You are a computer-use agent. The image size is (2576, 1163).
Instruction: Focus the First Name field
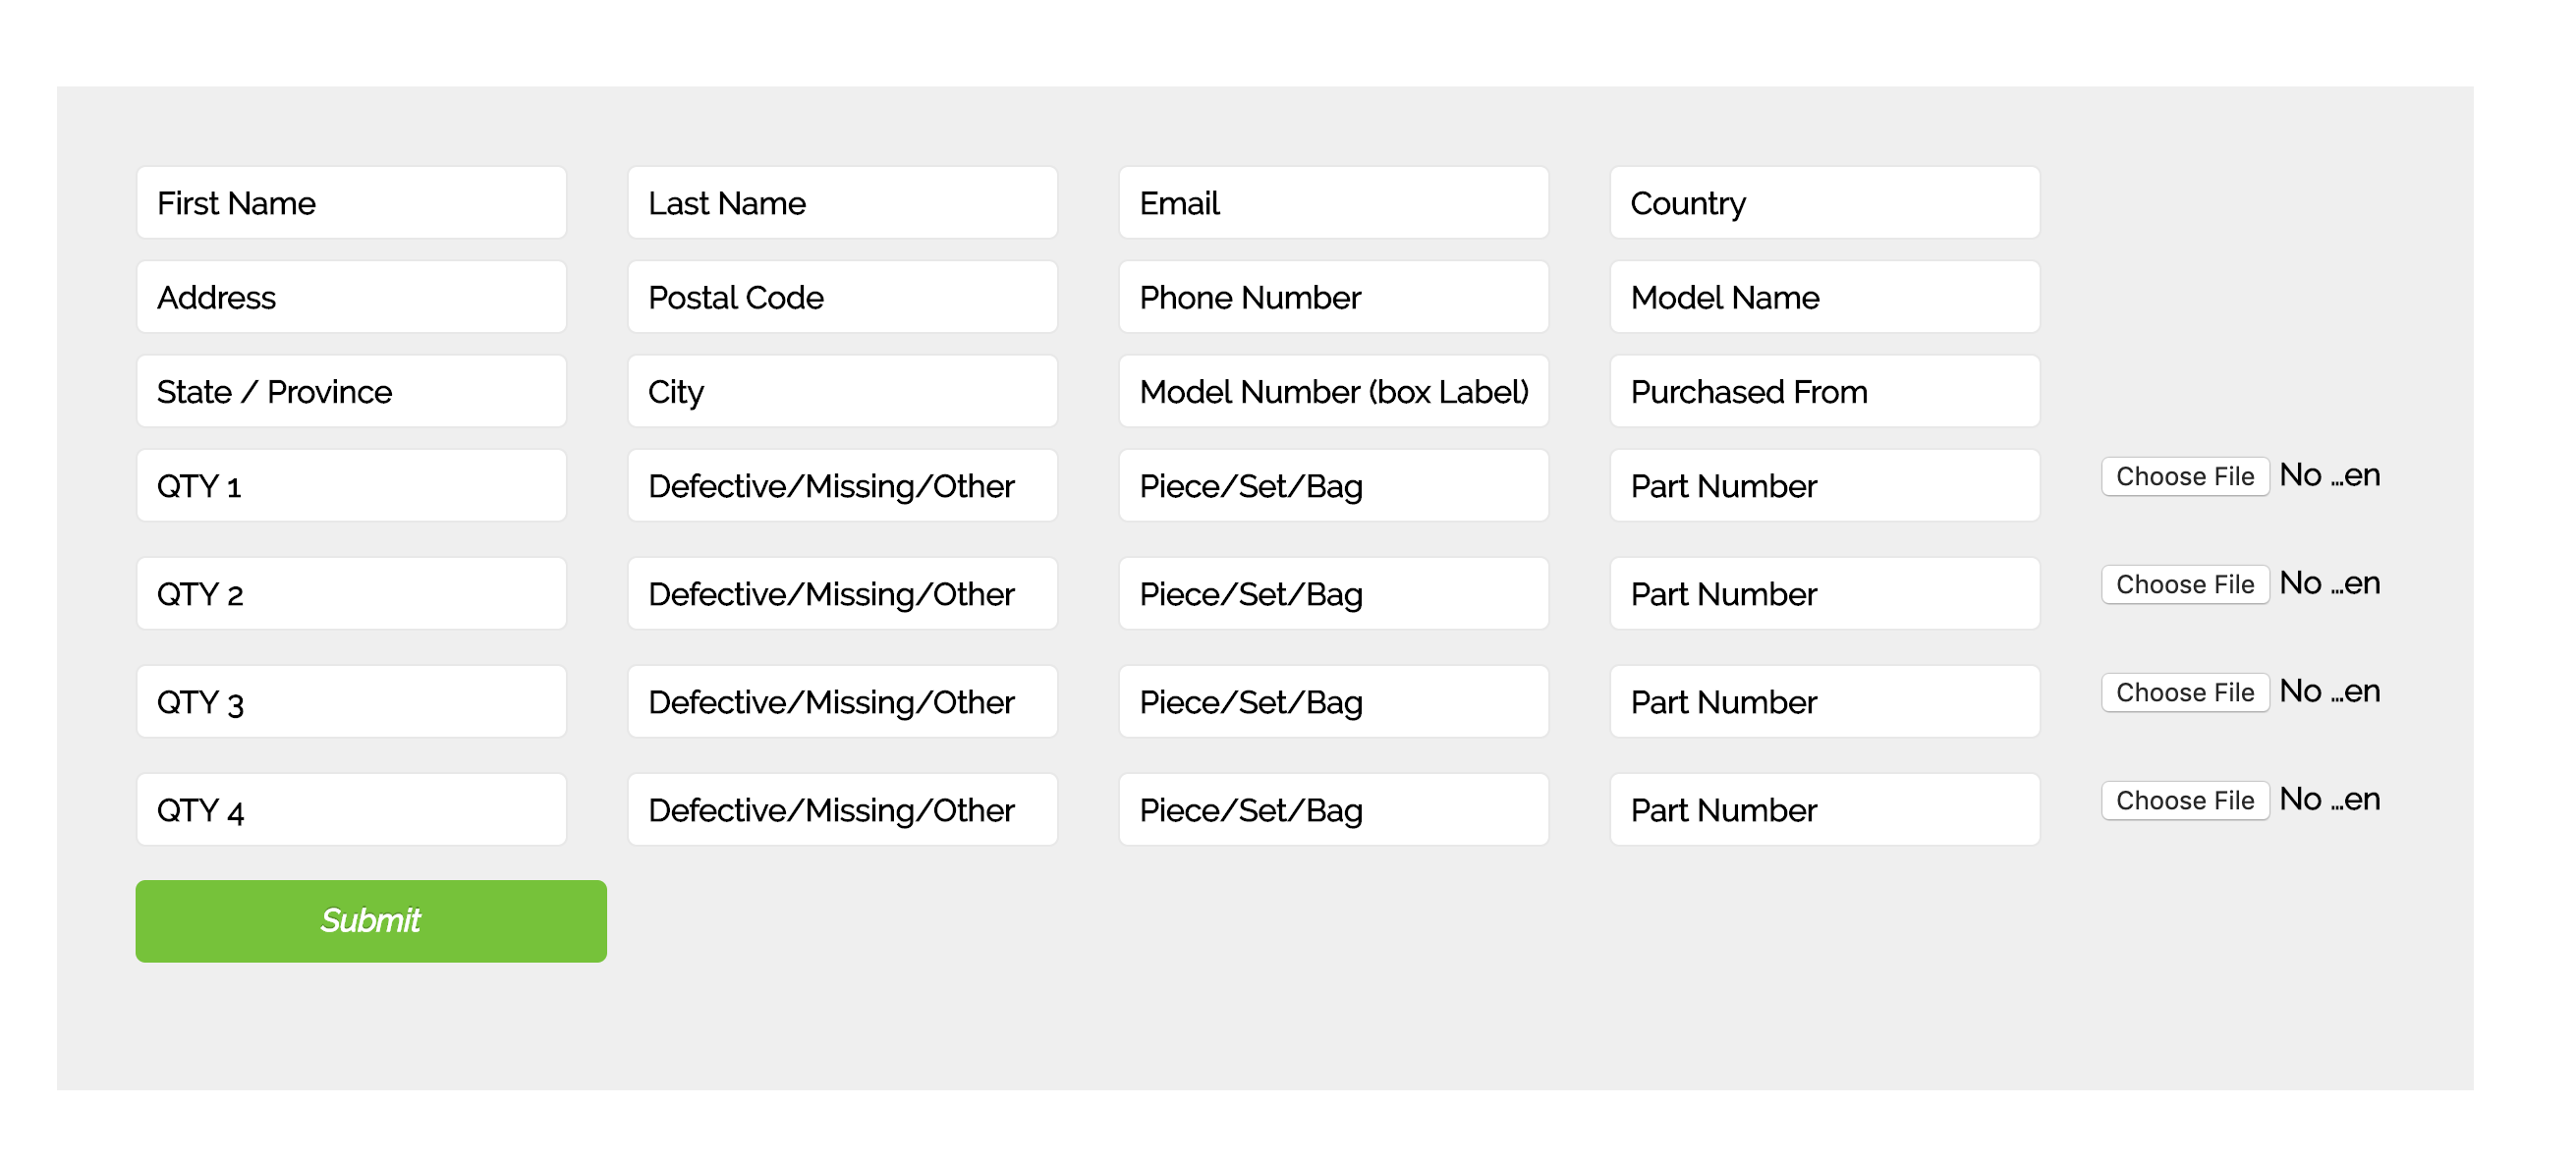(351, 203)
